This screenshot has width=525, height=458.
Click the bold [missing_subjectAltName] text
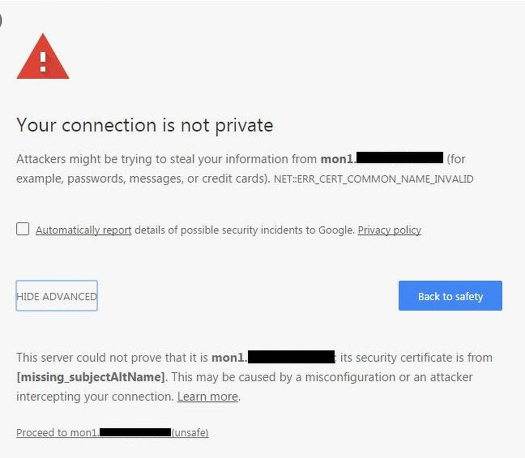[91, 377]
